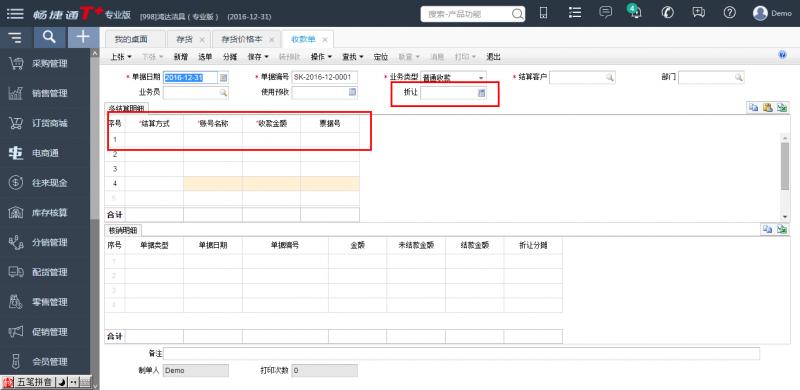
Task: Click the 折让分摊 column header
Action: [x=533, y=245]
